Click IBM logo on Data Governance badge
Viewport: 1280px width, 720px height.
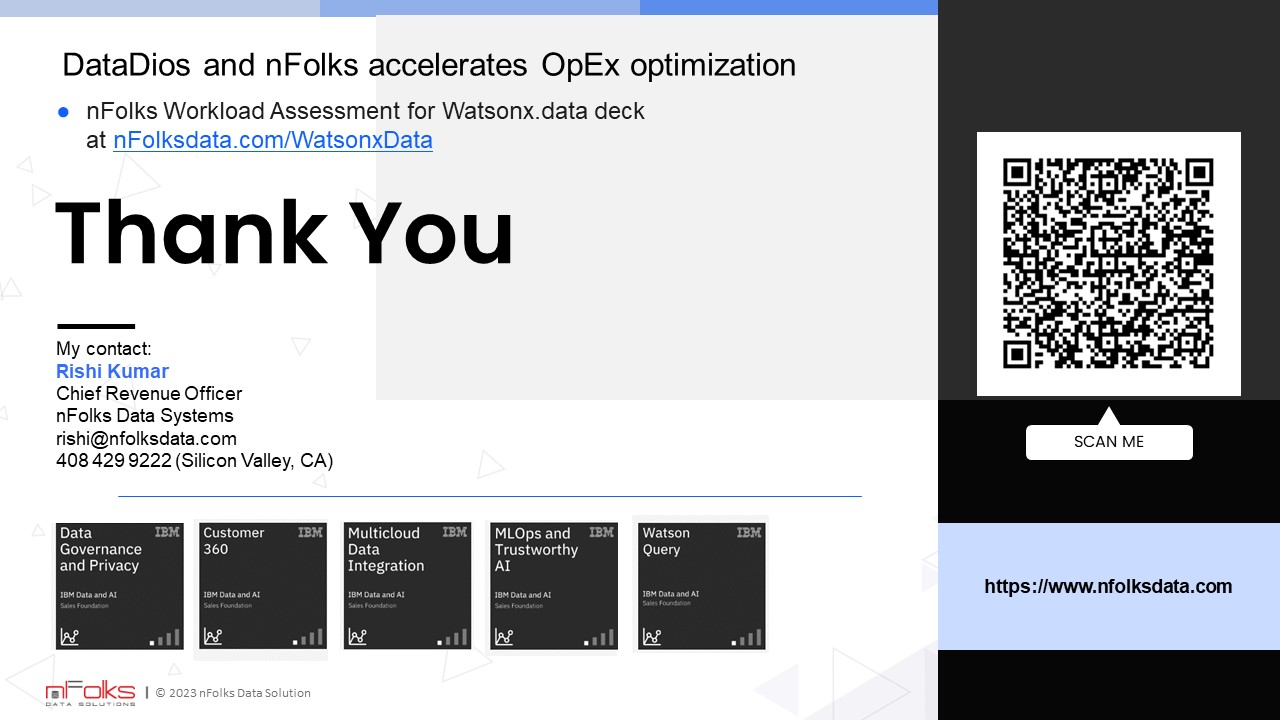click(167, 533)
